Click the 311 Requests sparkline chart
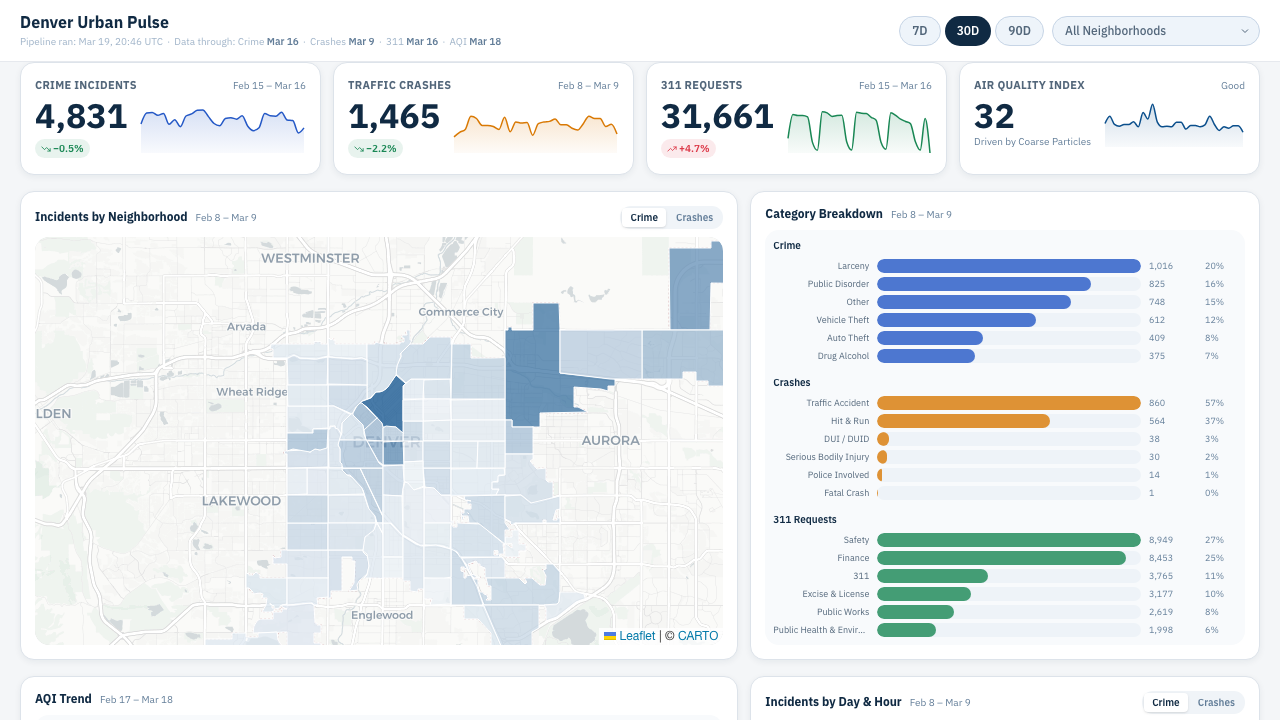Screen dimensions: 1280x720 [x=859, y=130]
